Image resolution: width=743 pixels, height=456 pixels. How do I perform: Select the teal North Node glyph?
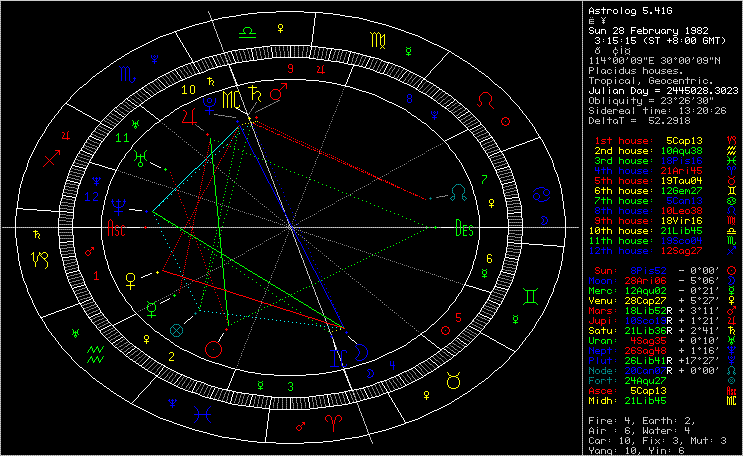click(x=459, y=193)
